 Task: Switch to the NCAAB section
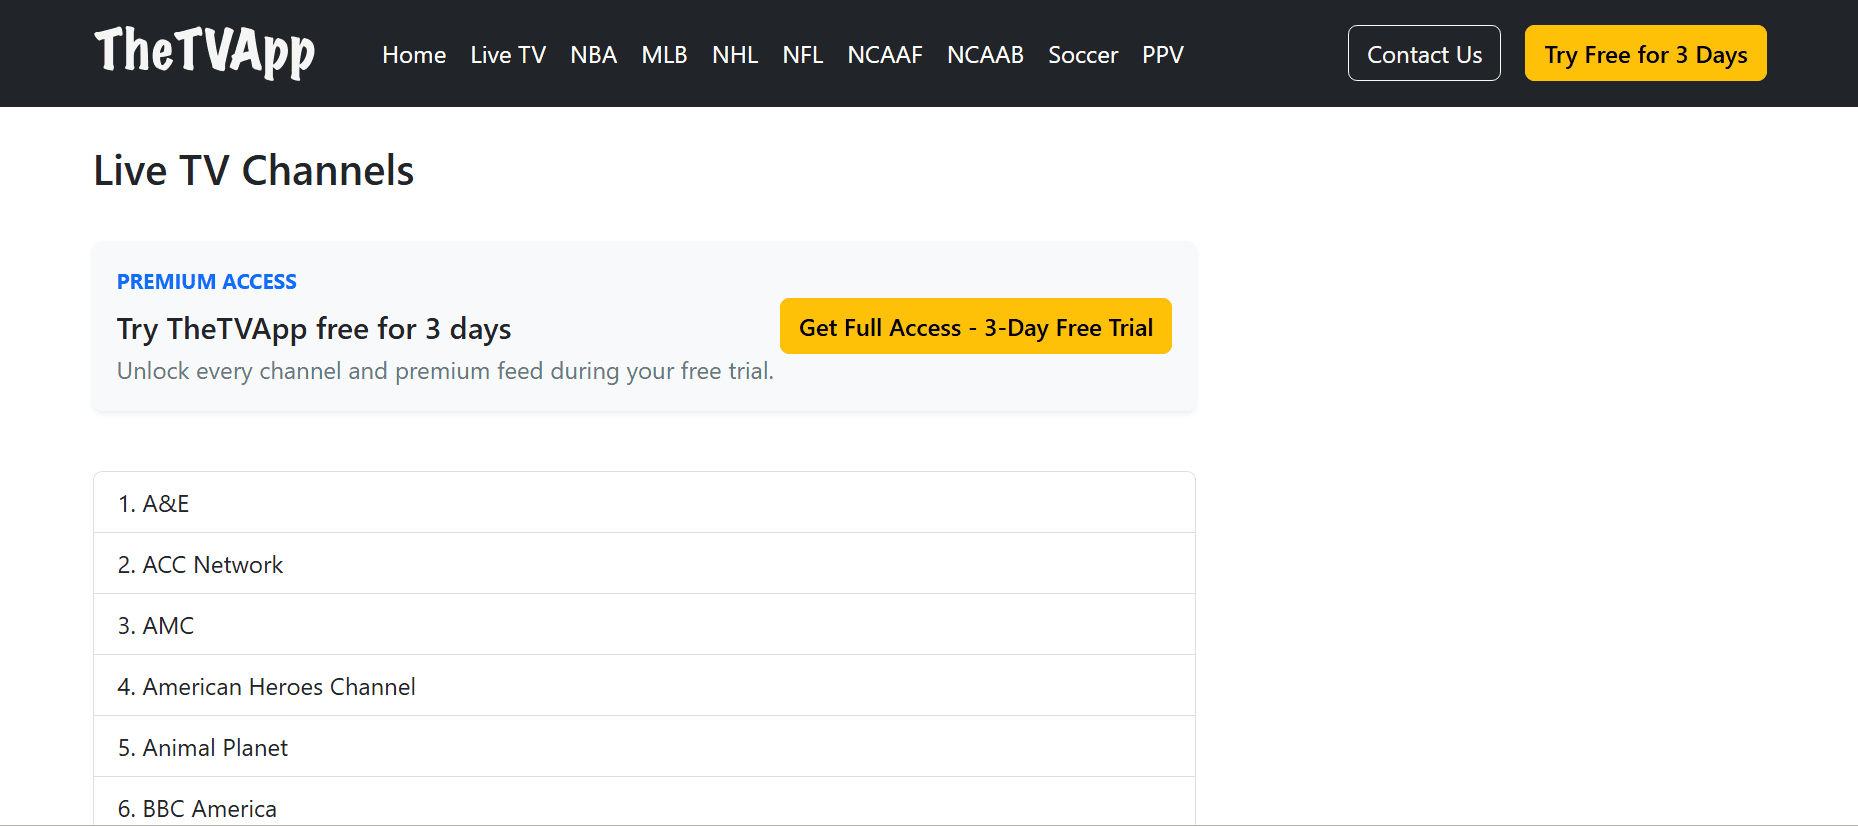click(x=984, y=55)
